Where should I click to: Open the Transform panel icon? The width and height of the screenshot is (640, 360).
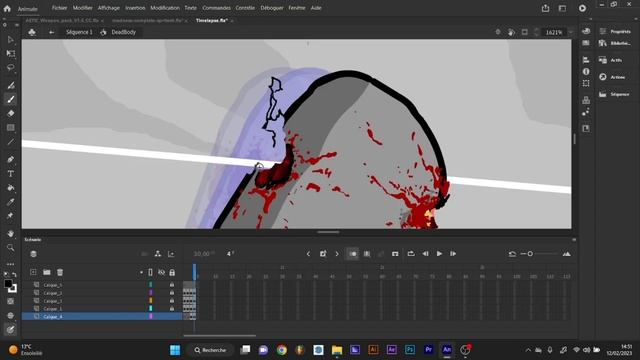pyautogui.click(x=586, y=83)
